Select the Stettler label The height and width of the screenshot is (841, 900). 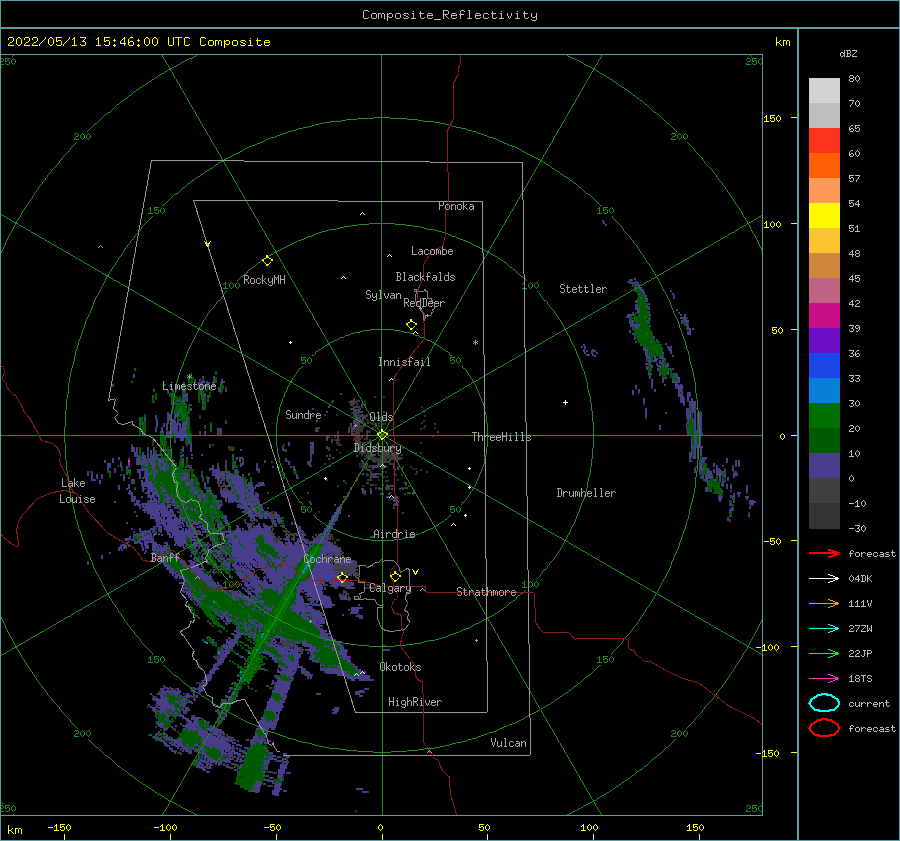point(583,289)
